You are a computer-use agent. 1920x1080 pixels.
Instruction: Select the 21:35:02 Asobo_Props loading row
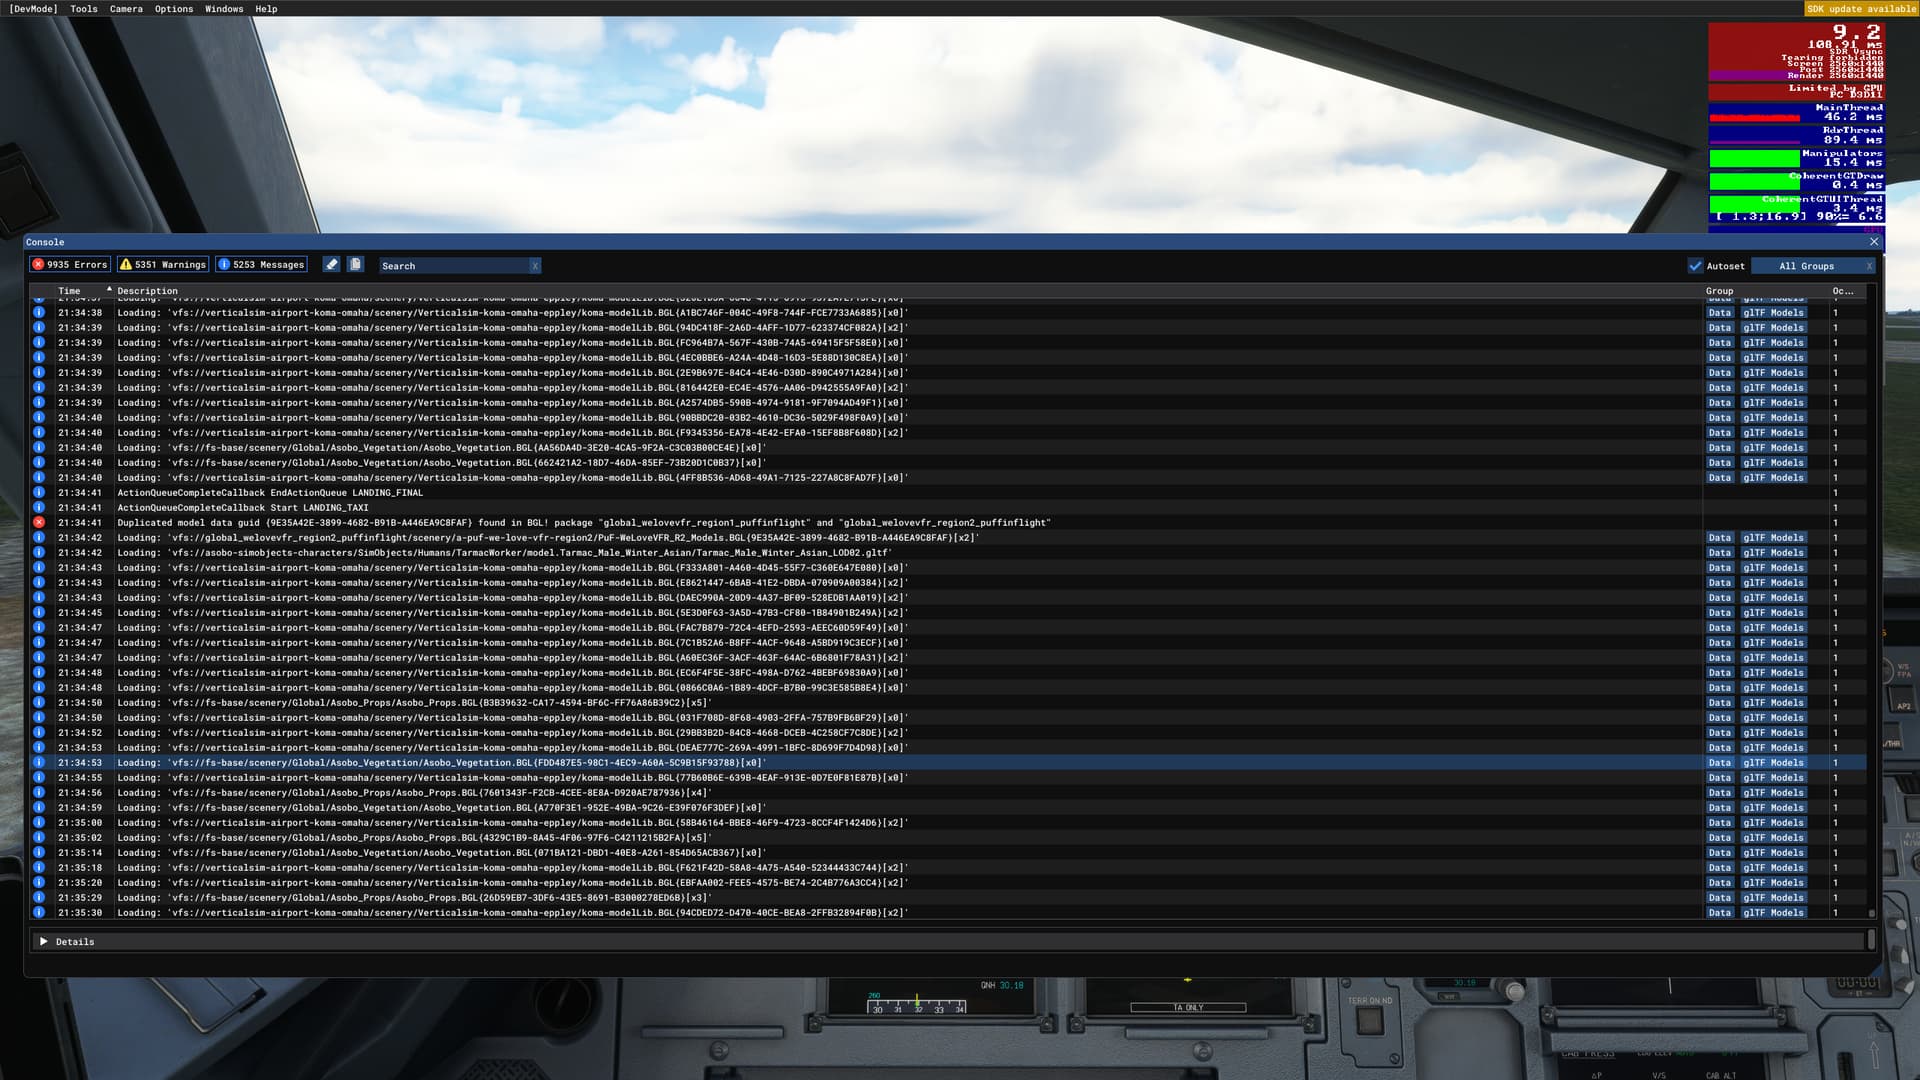coord(948,838)
